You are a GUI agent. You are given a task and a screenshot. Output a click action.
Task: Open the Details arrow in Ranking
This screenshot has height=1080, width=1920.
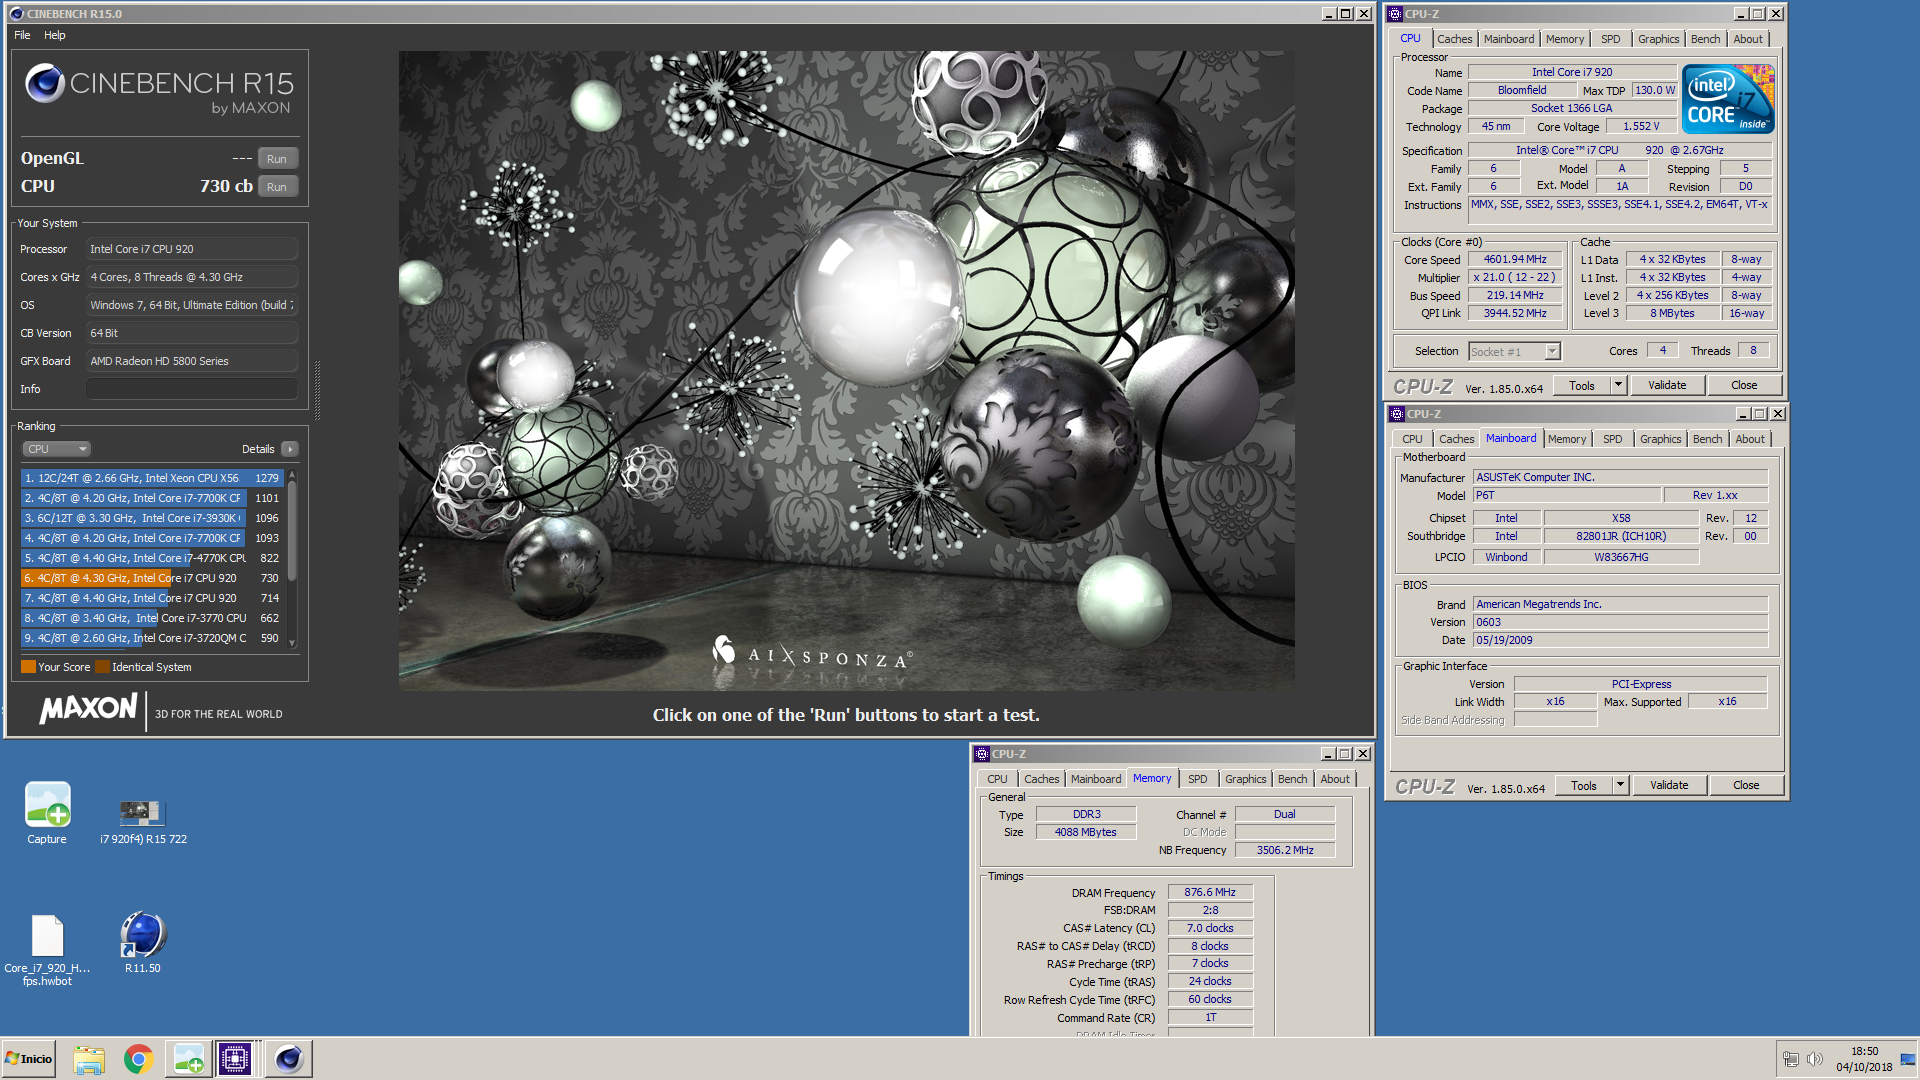click(x=290, y=449)
